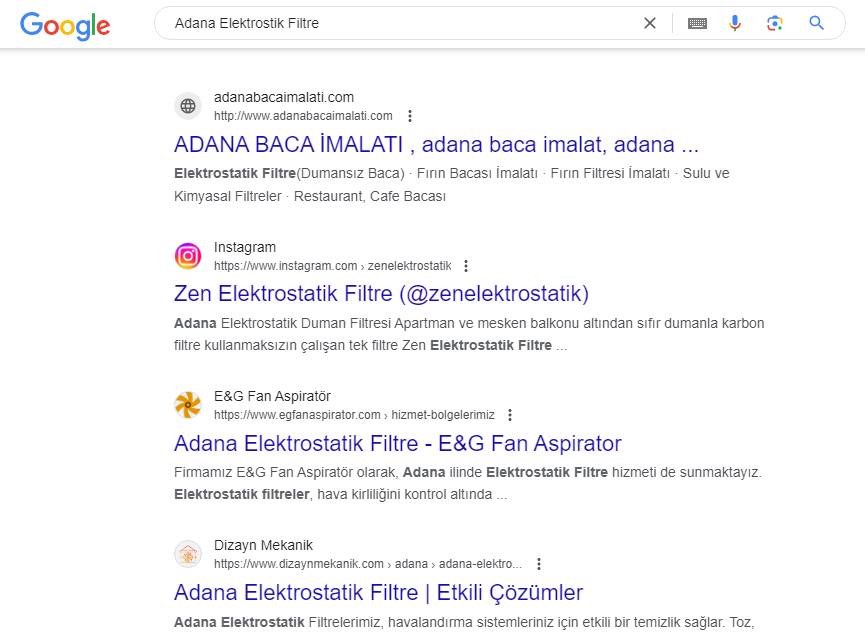Click the adanabacaimalati.com globe favicon
865x635 pixels.
pos(188,106)
